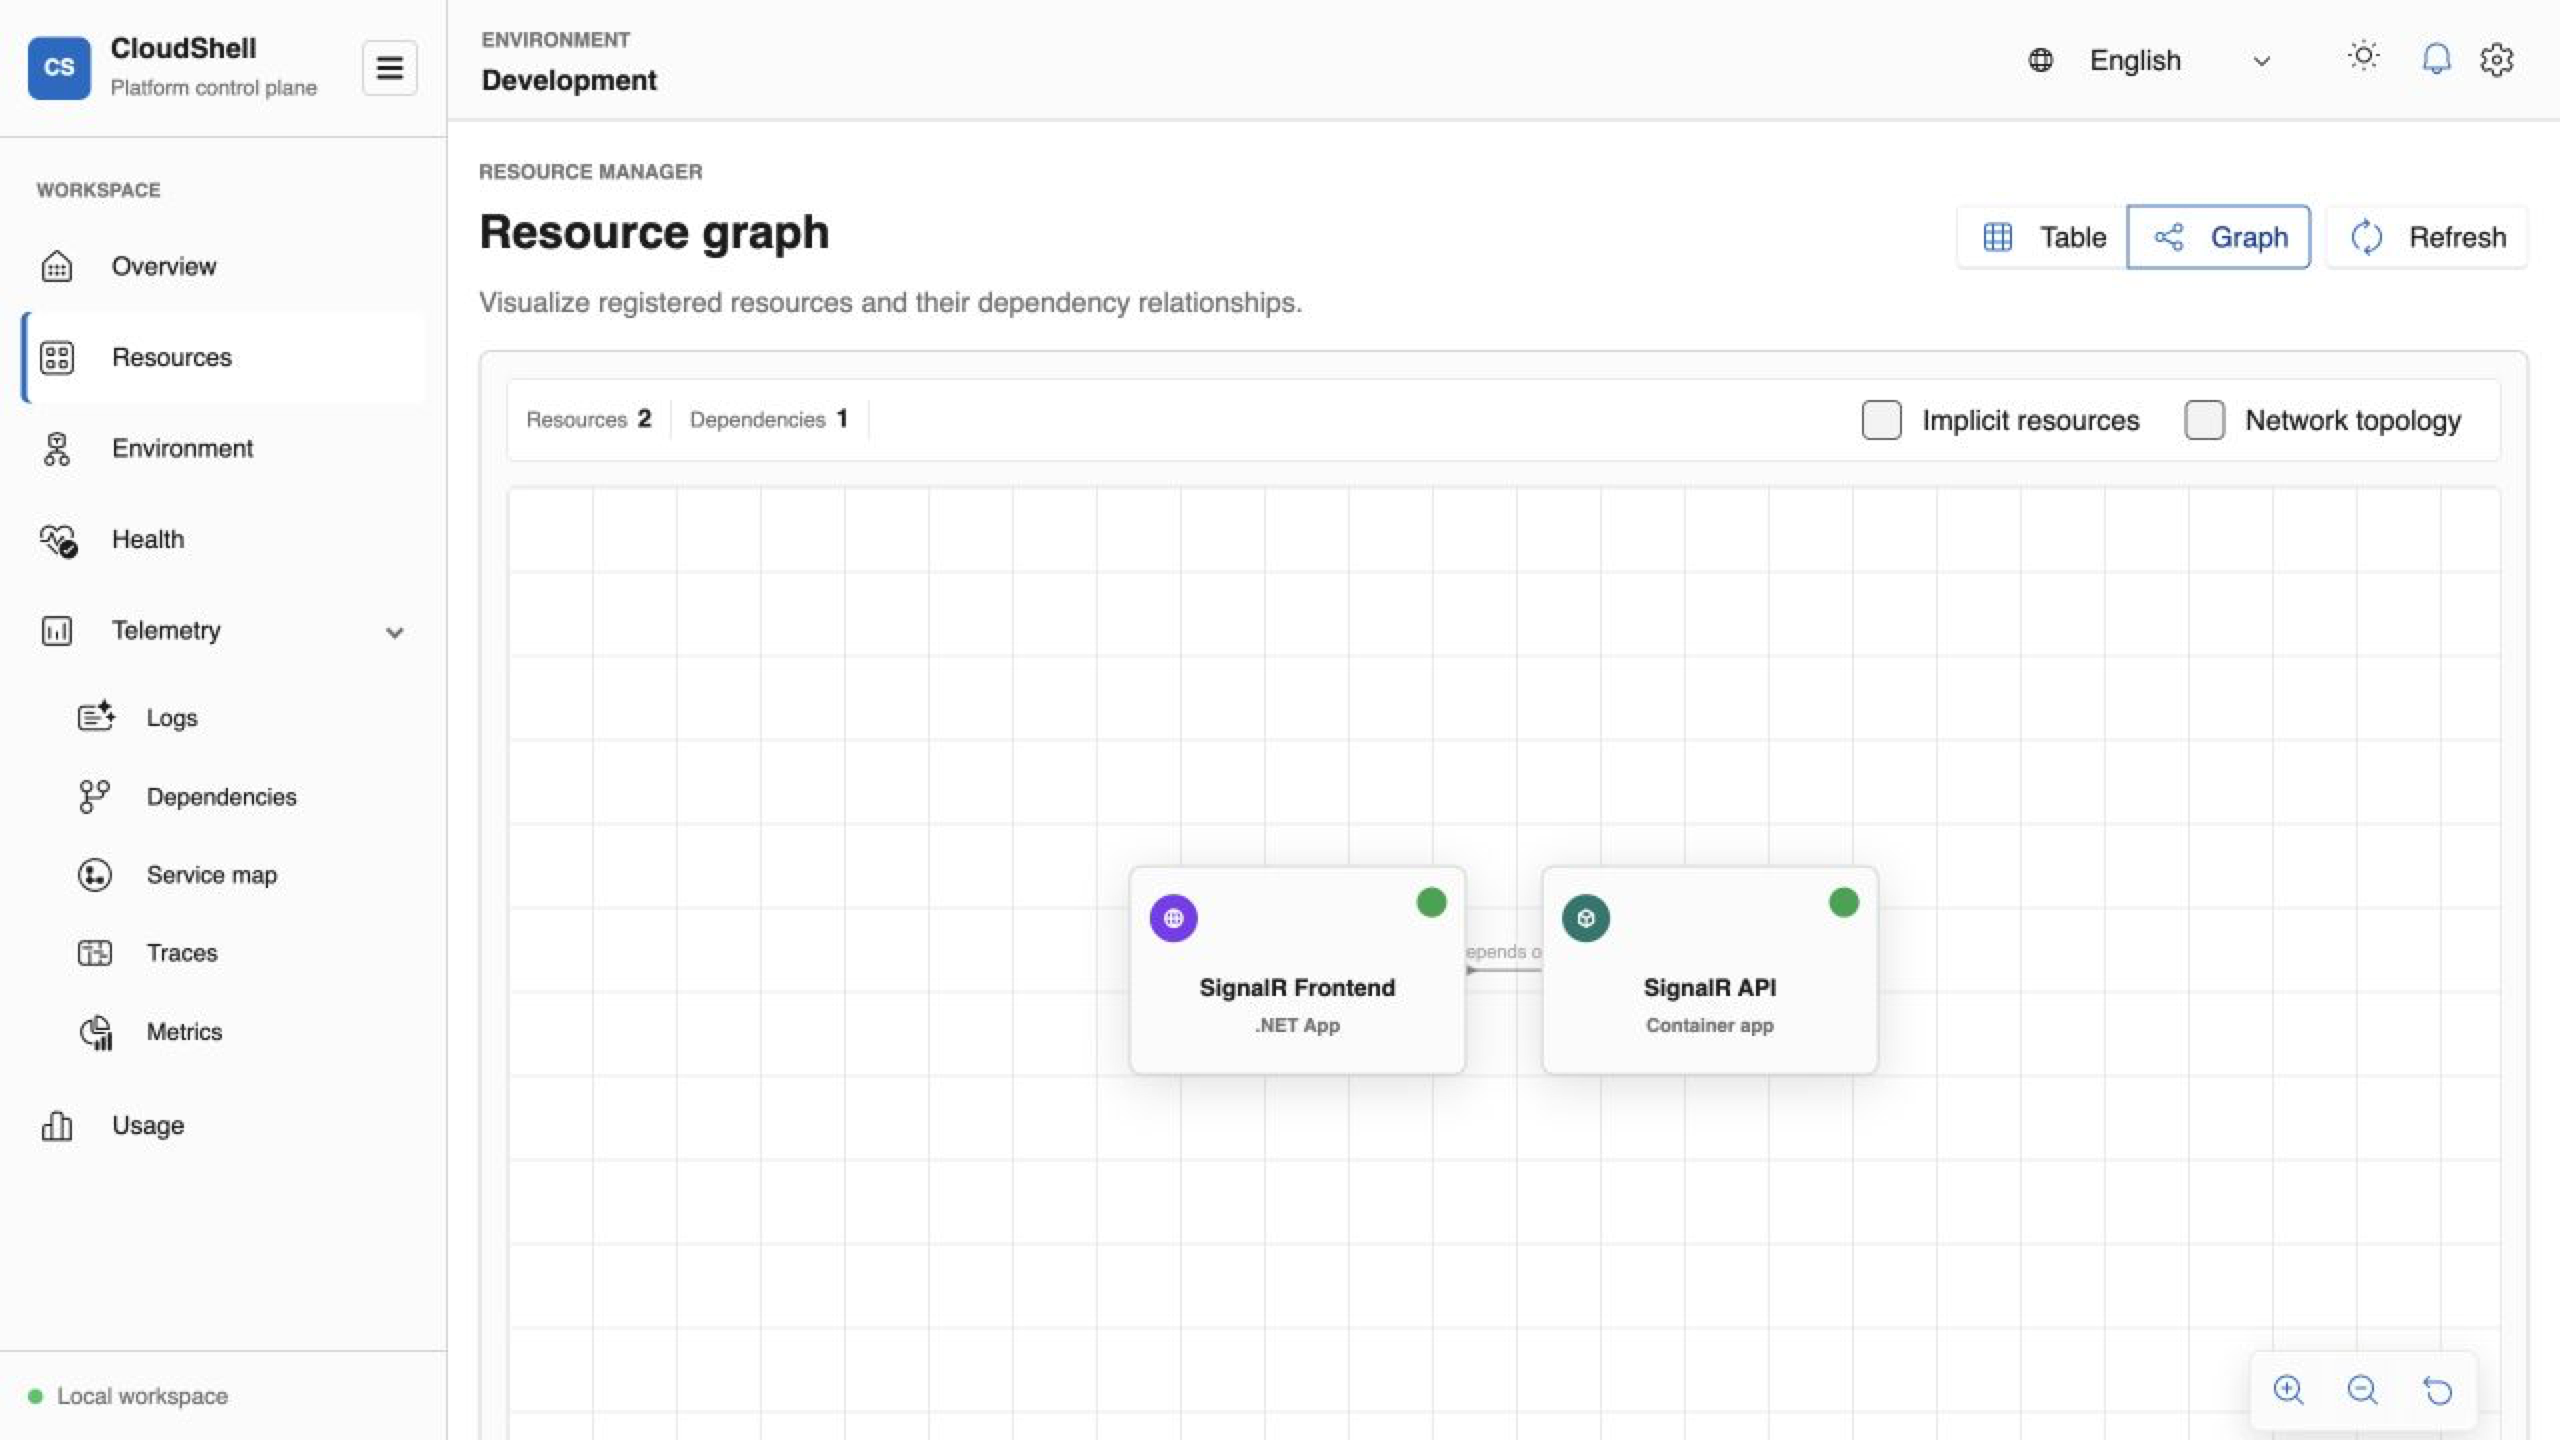Select the SignalR Frontend node

pos(1297,970)
